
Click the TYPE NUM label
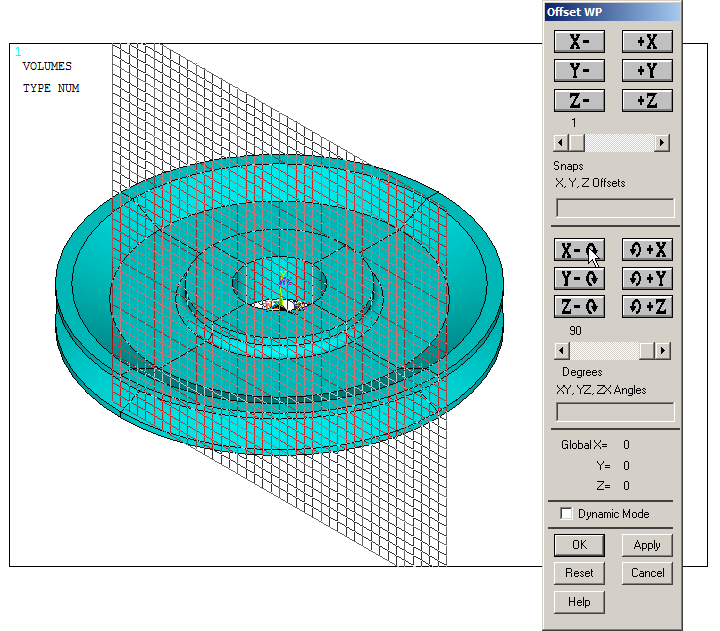51,88
